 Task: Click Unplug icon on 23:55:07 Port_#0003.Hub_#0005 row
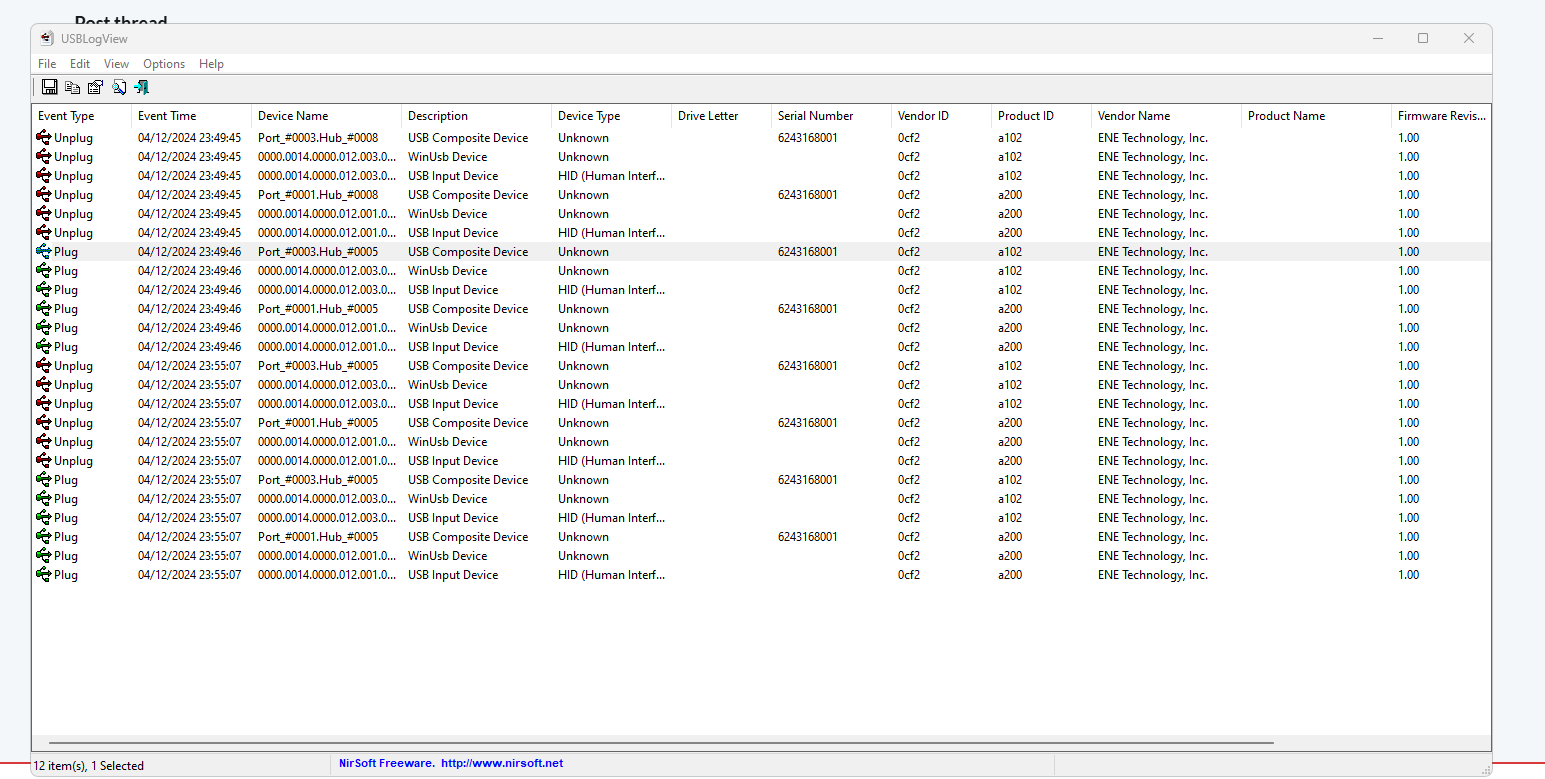click(x=44, y=366)
